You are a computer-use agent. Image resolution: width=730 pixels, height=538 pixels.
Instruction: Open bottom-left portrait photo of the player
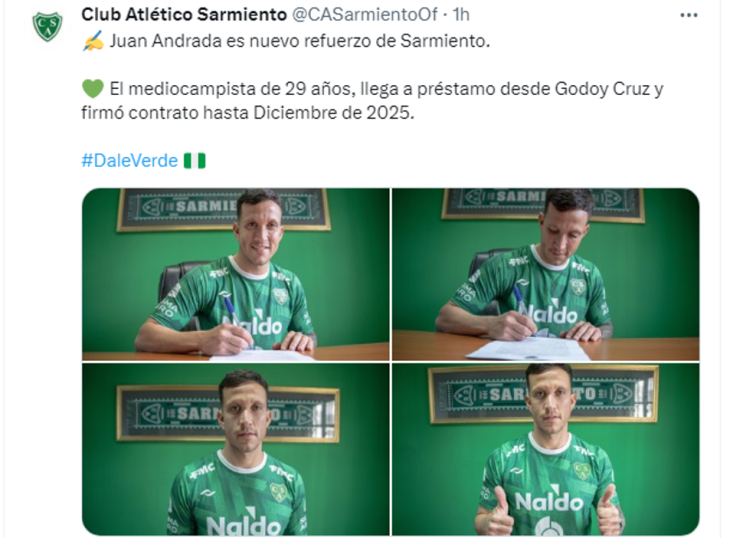(236, 449)
